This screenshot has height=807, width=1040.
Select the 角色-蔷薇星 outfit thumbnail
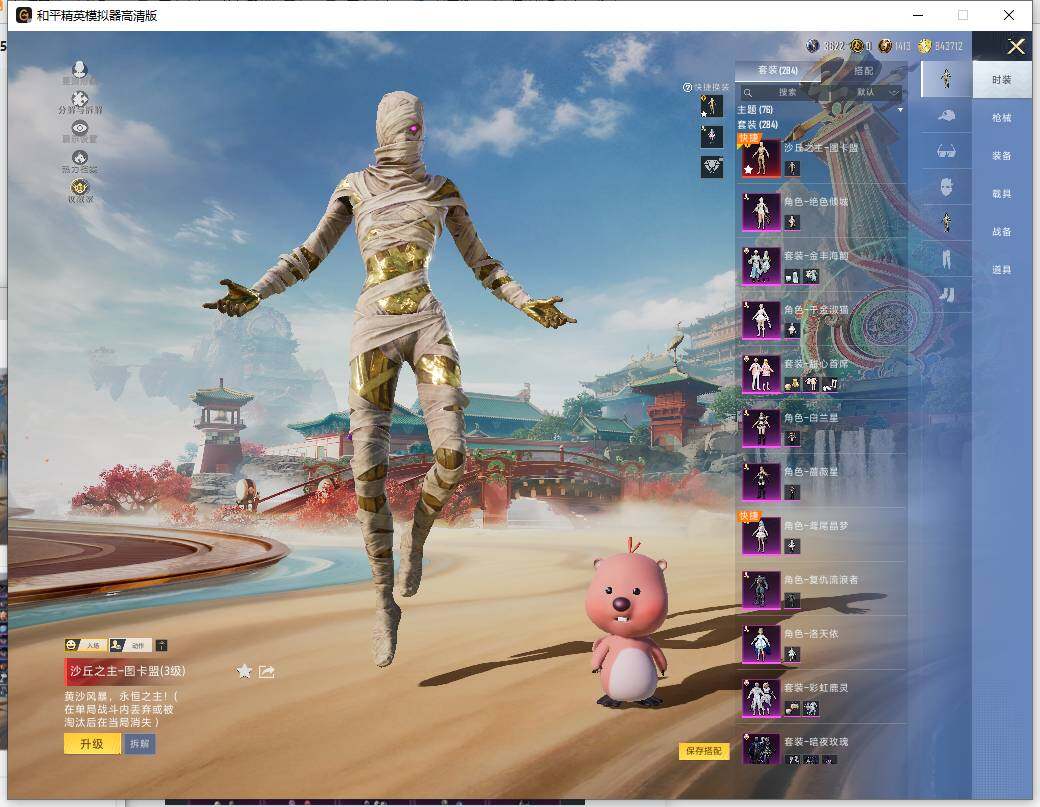[x=761, y=482]
